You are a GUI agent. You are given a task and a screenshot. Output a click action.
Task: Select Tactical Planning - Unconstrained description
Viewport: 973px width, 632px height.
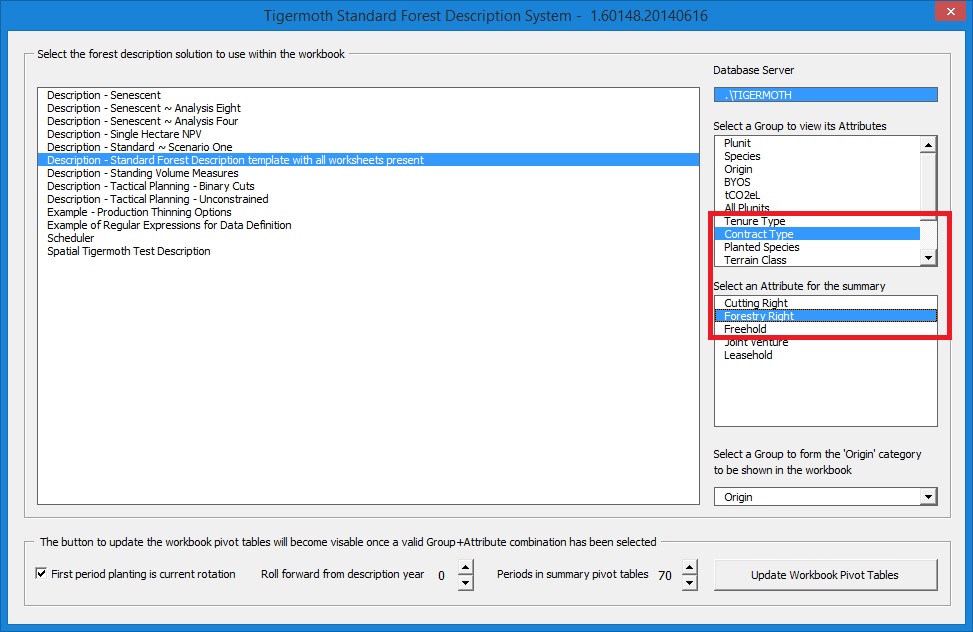368,199
